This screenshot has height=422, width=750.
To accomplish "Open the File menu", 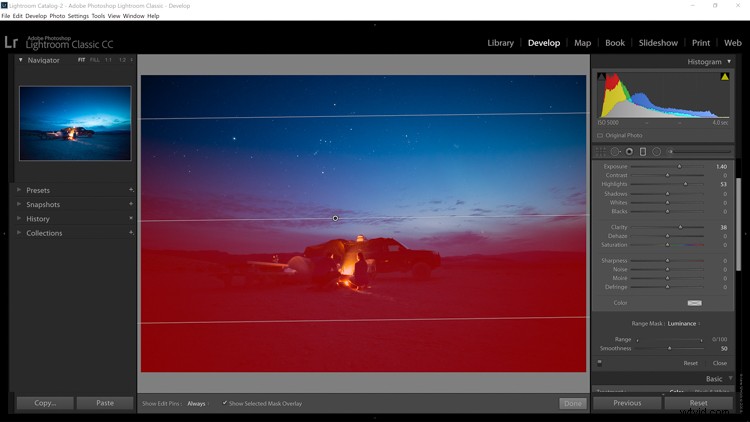I will coord(6,16).
